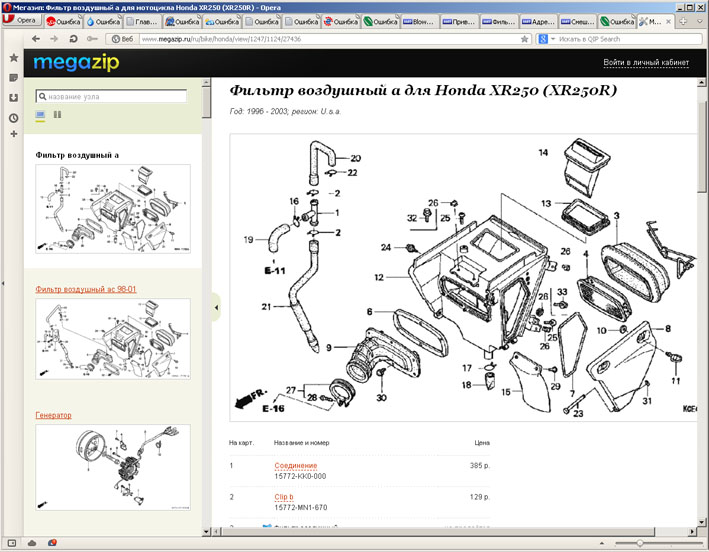Open the Downloads panel in the sidebar
Image resolution: width=709 pixels, height=552 pixels.
point(13,98)
